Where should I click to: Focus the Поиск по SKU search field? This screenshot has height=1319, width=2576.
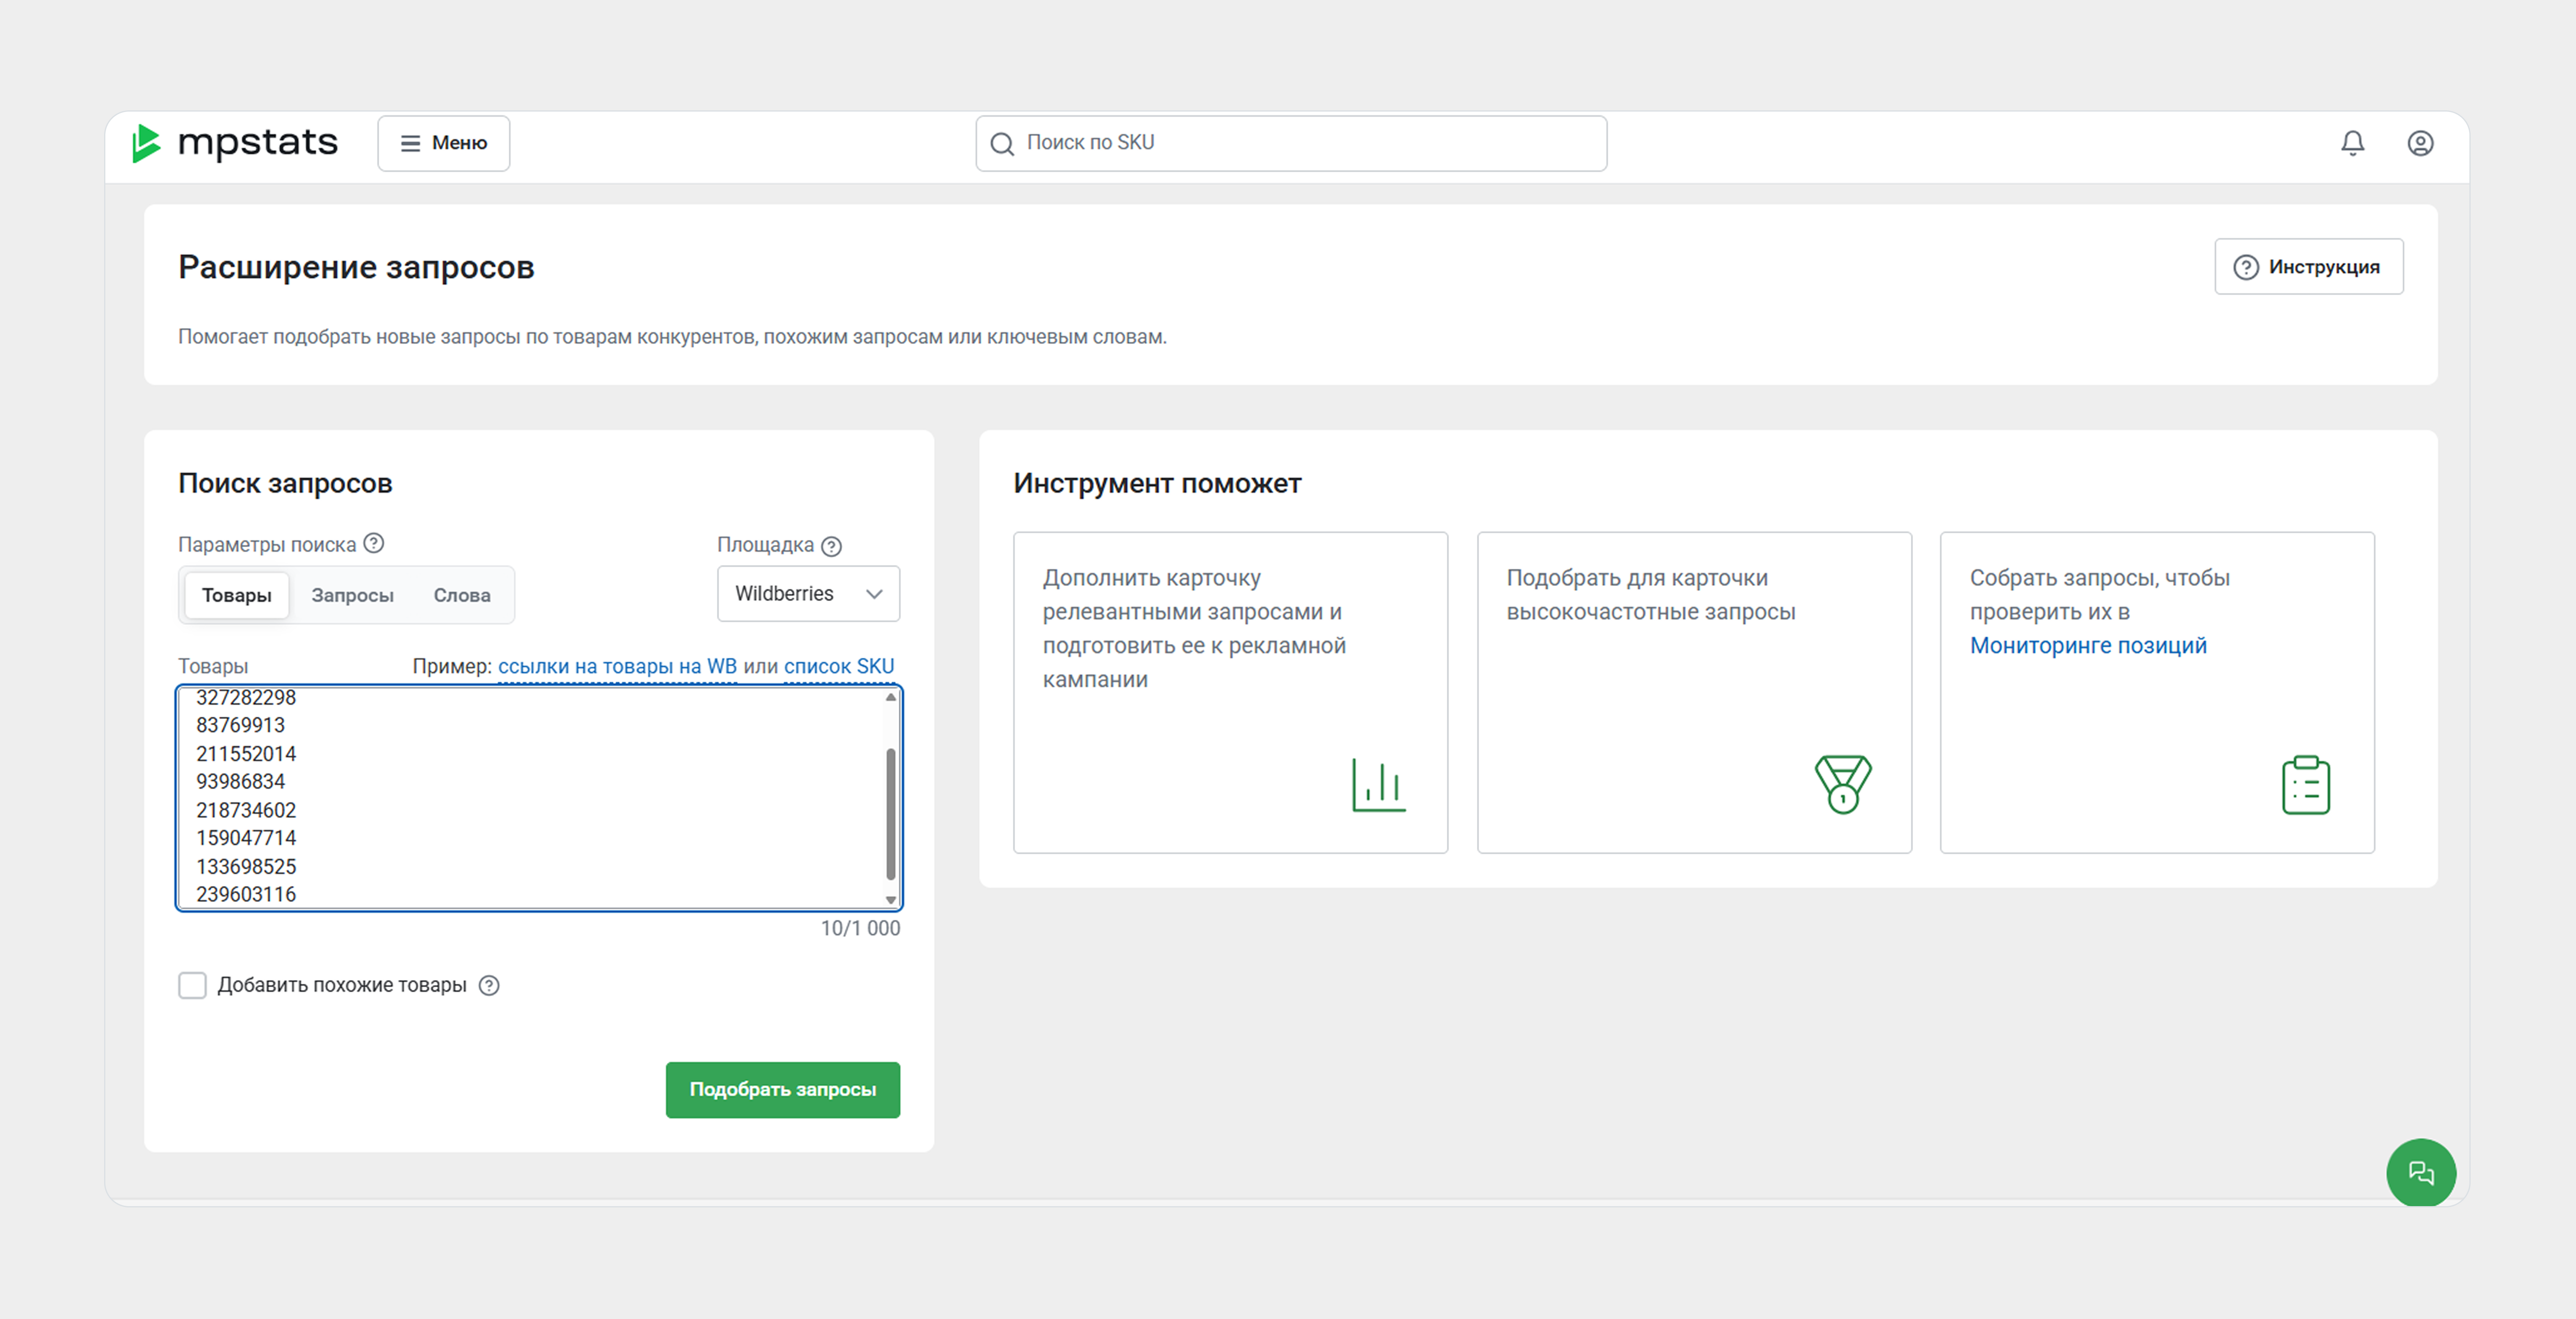tap(1291, 143)
